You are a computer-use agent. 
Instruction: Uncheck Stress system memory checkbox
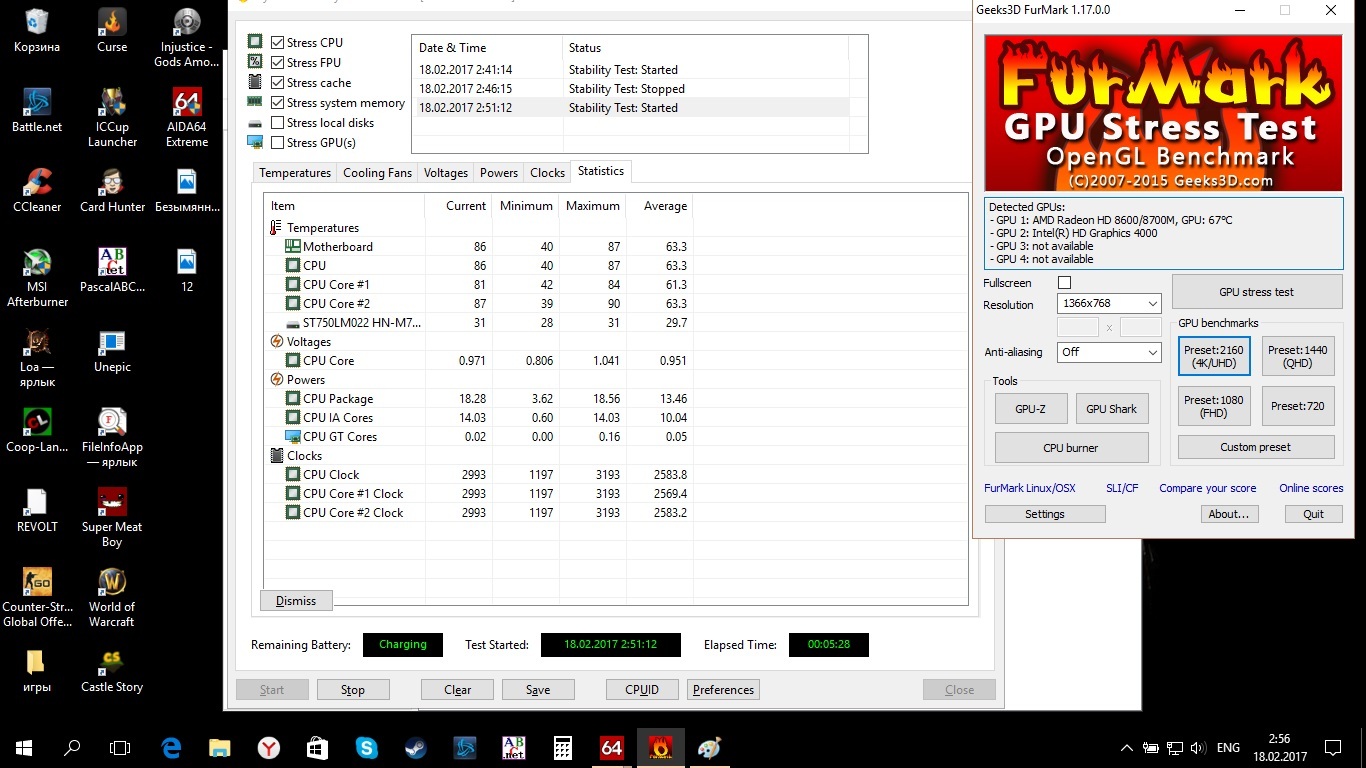click(x=277, y=103)
